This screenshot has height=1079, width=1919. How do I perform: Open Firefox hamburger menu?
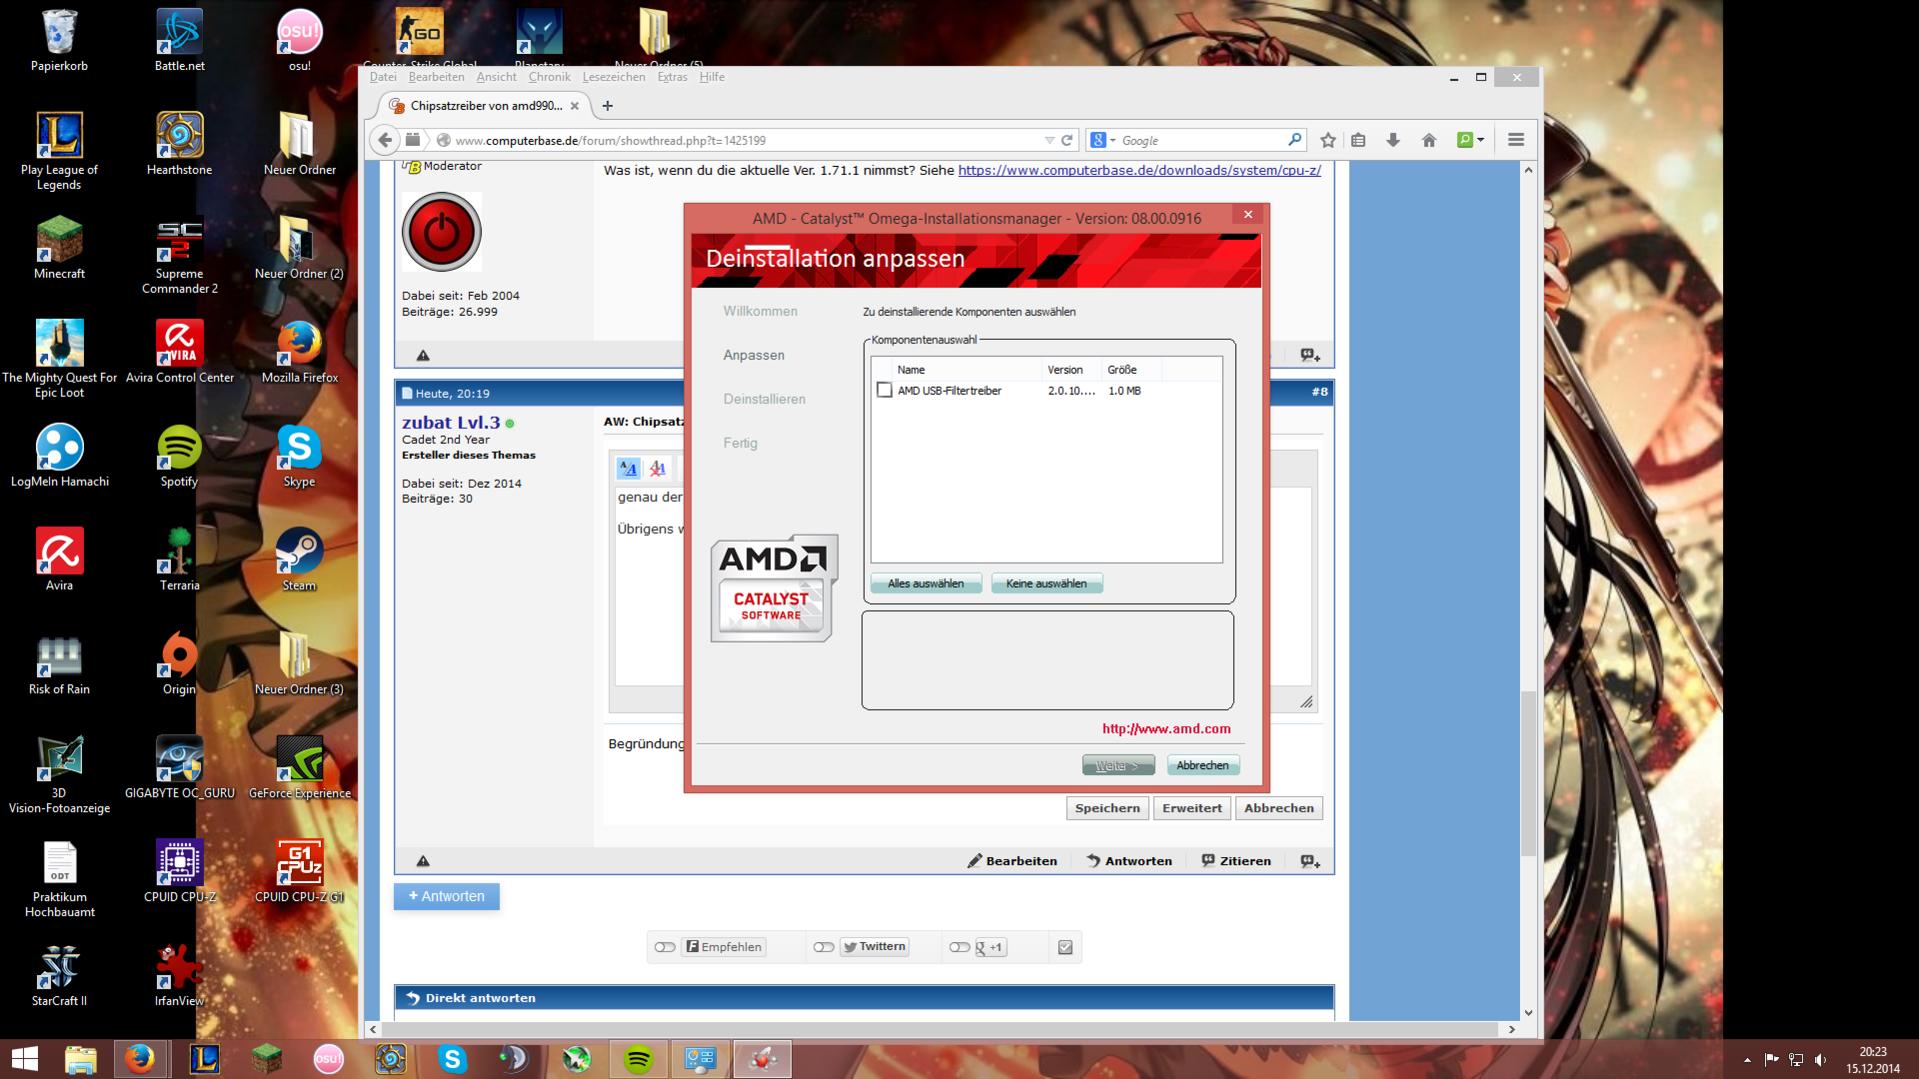click(1516, 141)
